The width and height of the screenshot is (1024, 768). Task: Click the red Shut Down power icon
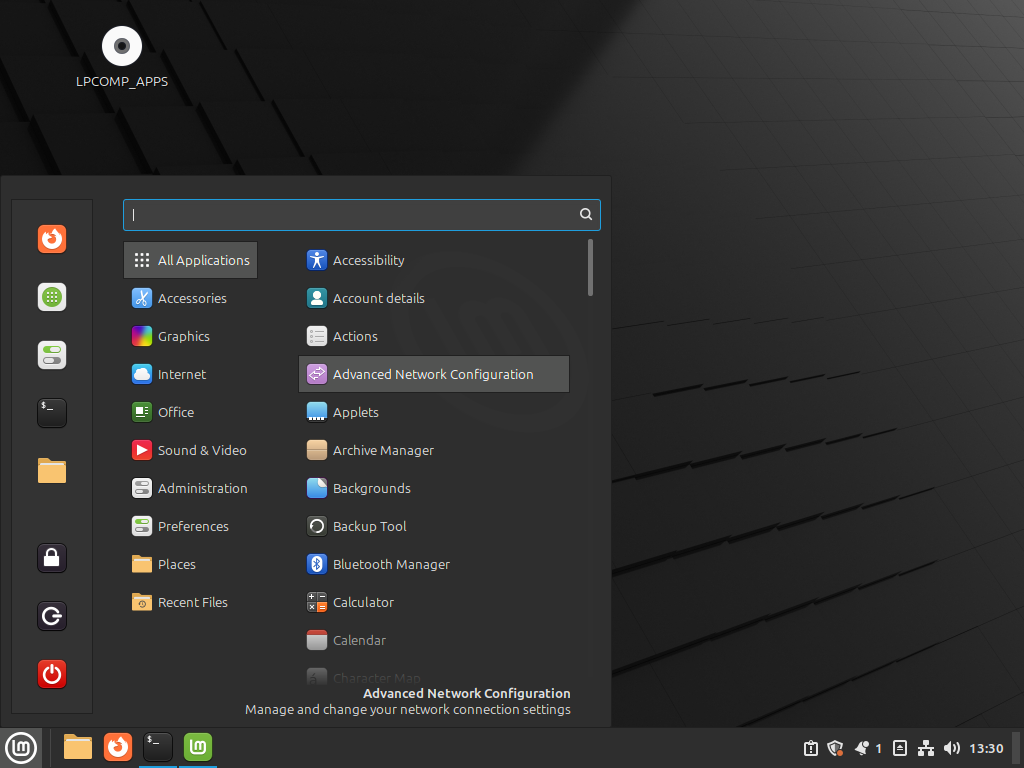point(52,674)
